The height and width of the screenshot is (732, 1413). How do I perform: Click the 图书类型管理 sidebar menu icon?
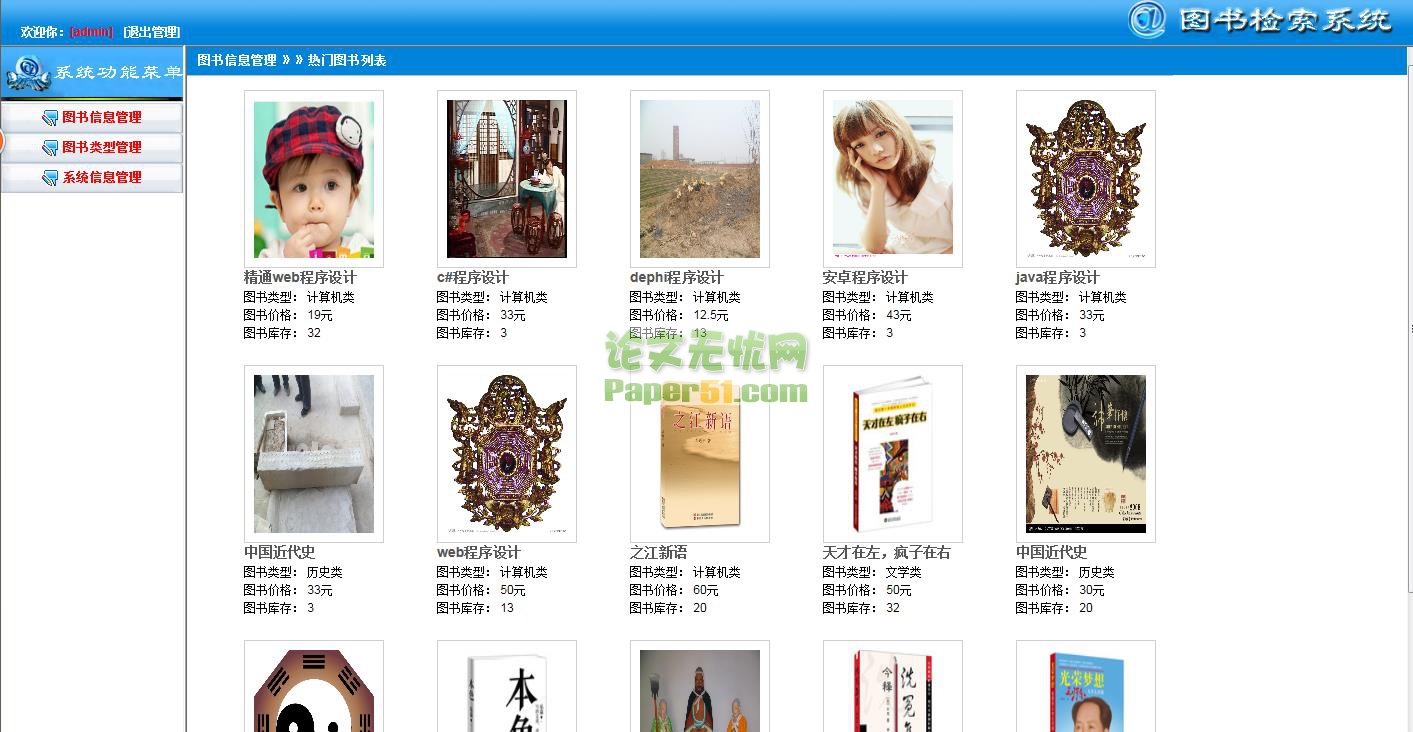50,148
